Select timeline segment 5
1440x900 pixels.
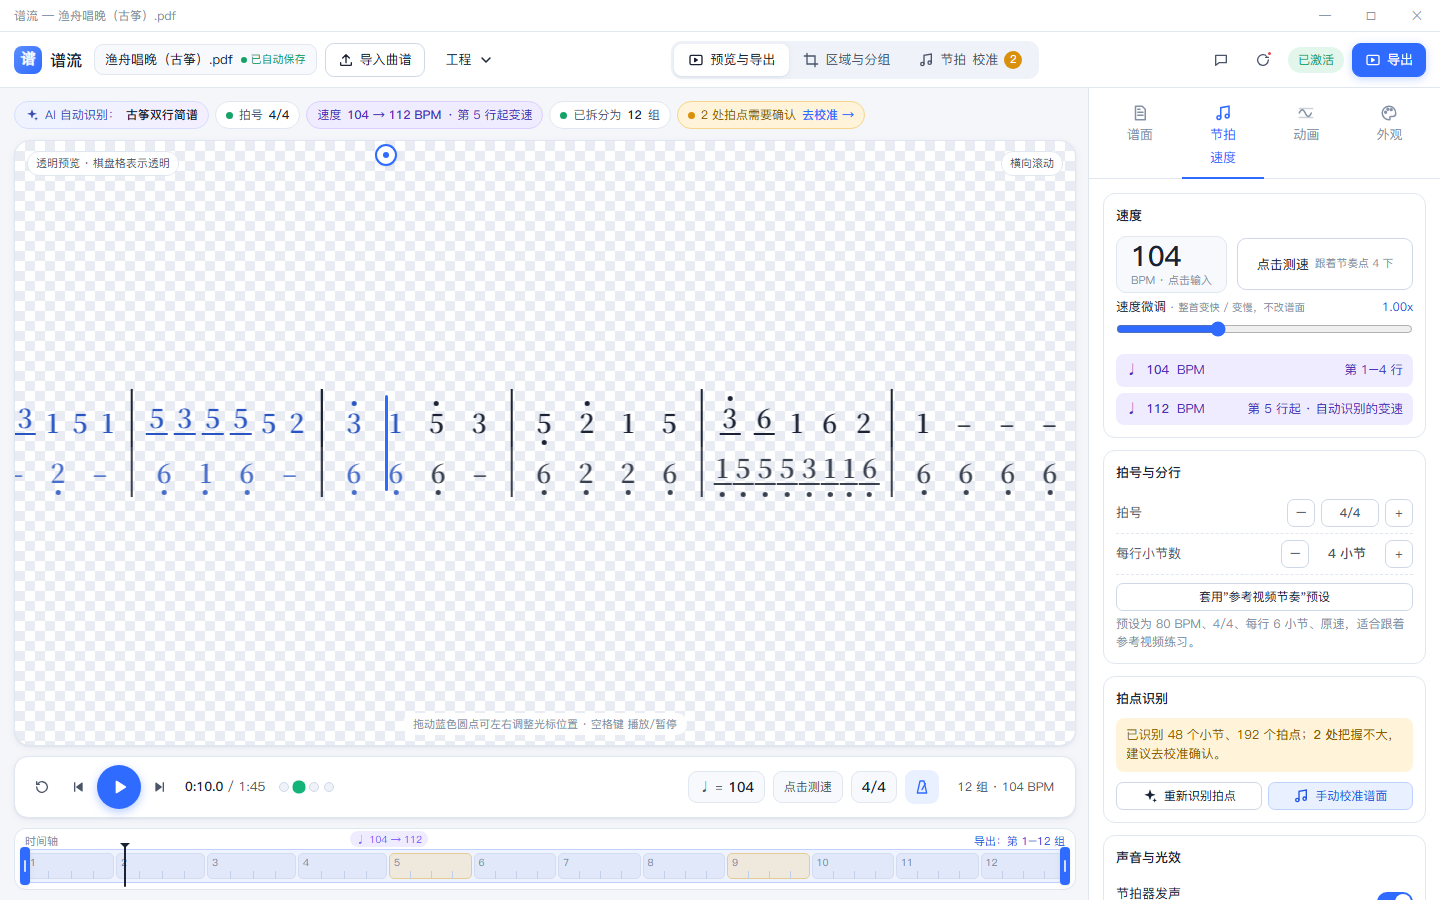(x=430, y=866)
